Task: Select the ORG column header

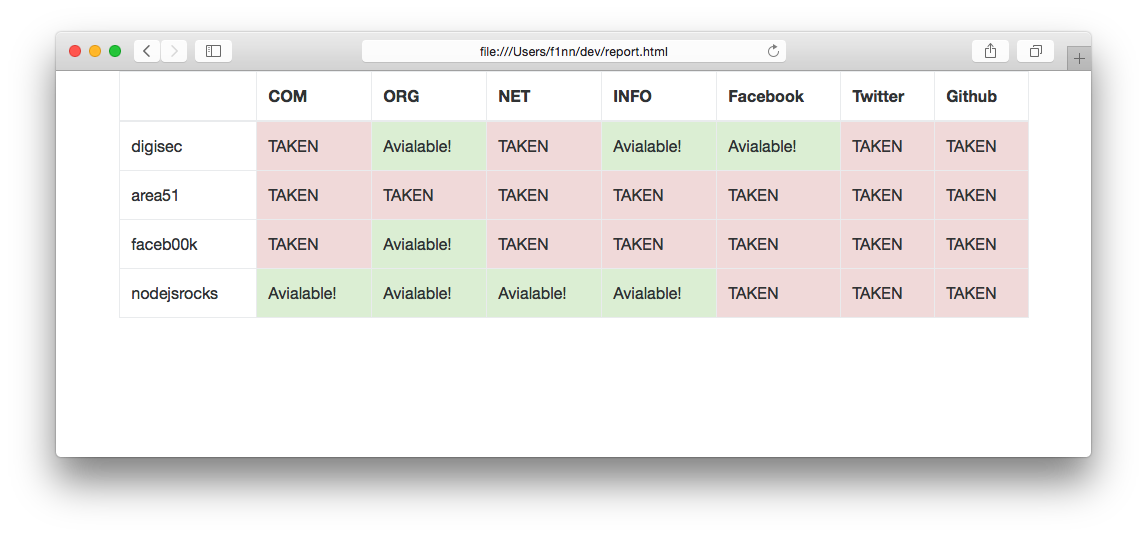Action: 429,97
